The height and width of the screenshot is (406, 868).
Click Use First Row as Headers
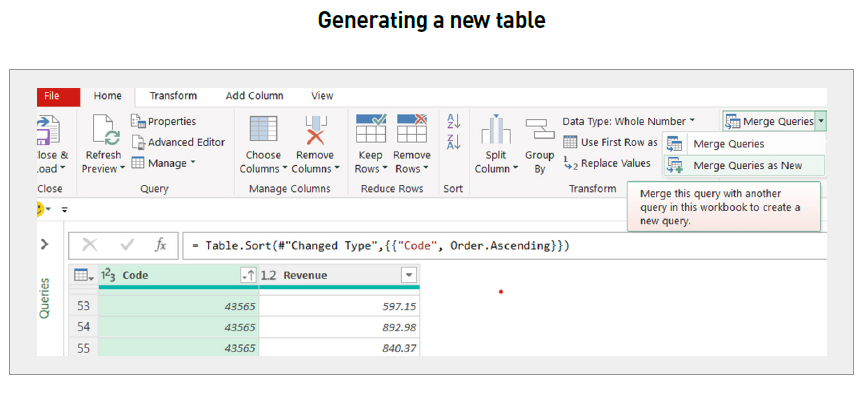pos(610,142)
